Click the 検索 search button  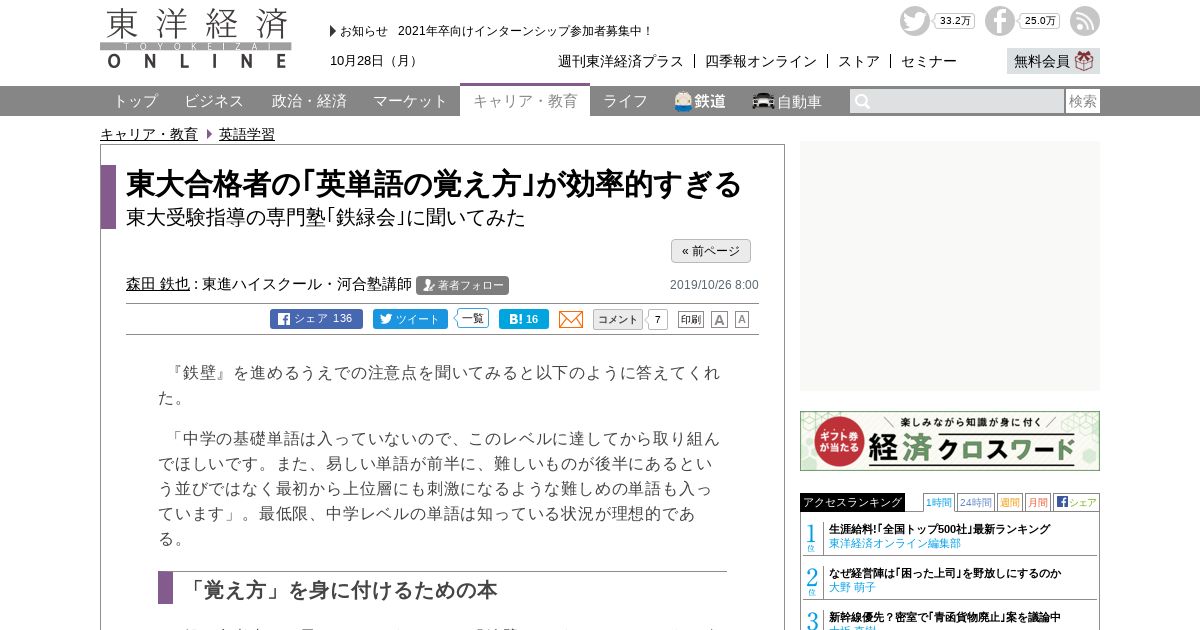1083,101
